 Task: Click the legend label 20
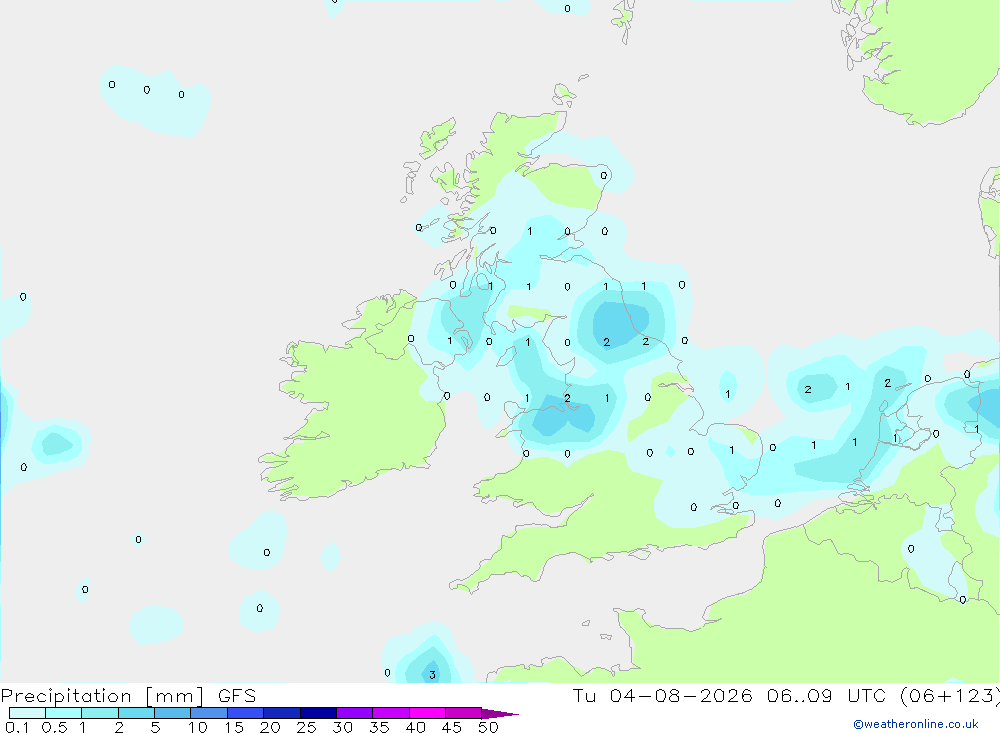pyautogui.click(x=270, y=727)
